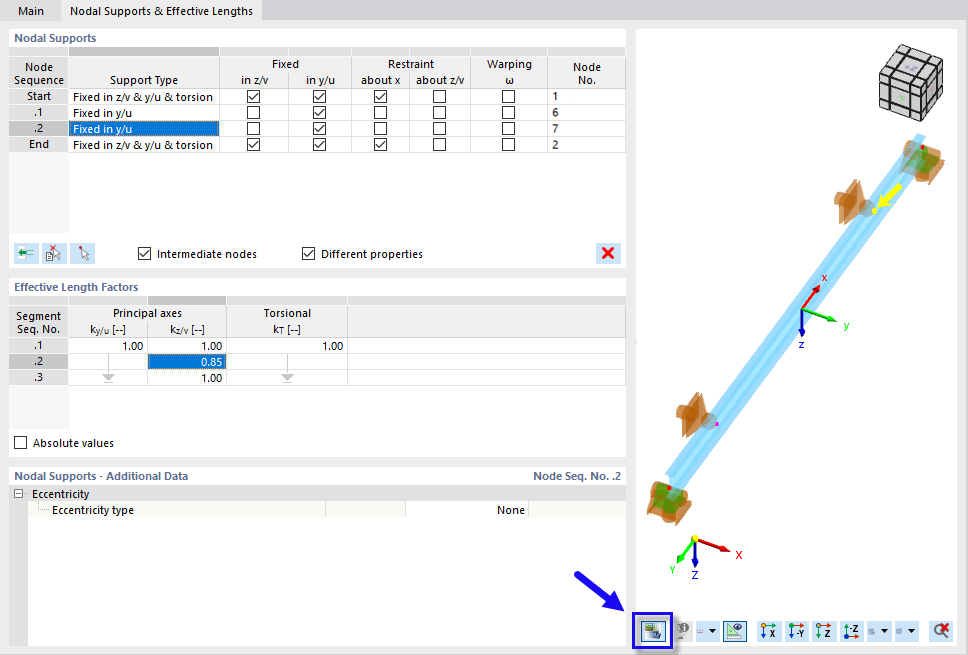
Task: Click the Eccentricity type label row
Action: tap(177, 510)
